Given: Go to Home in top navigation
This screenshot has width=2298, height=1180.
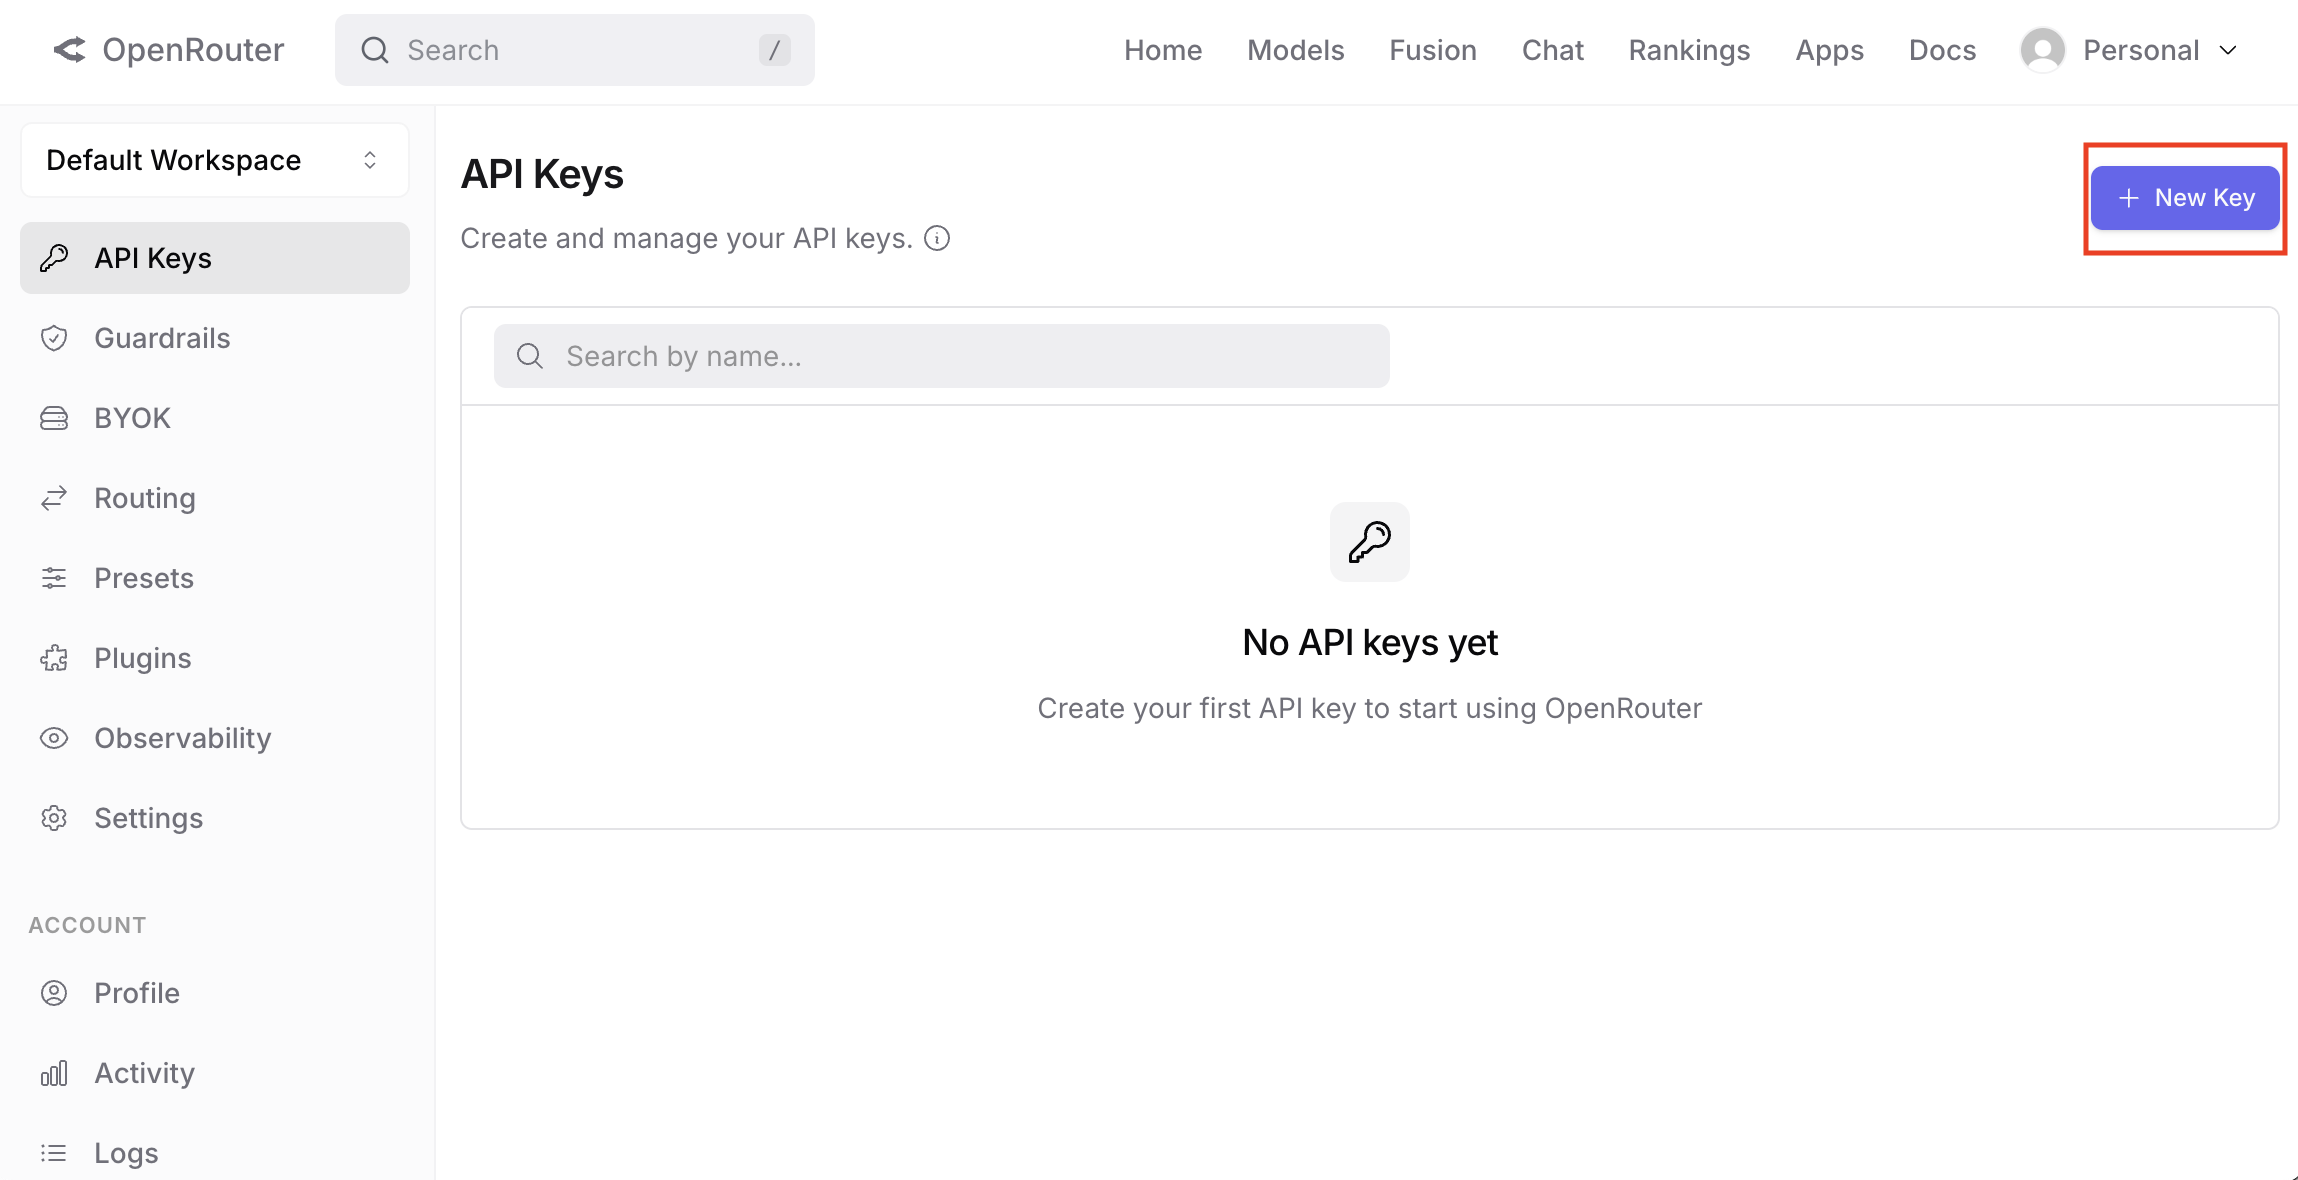Looking at the screenshot, I should point(1163,50).
